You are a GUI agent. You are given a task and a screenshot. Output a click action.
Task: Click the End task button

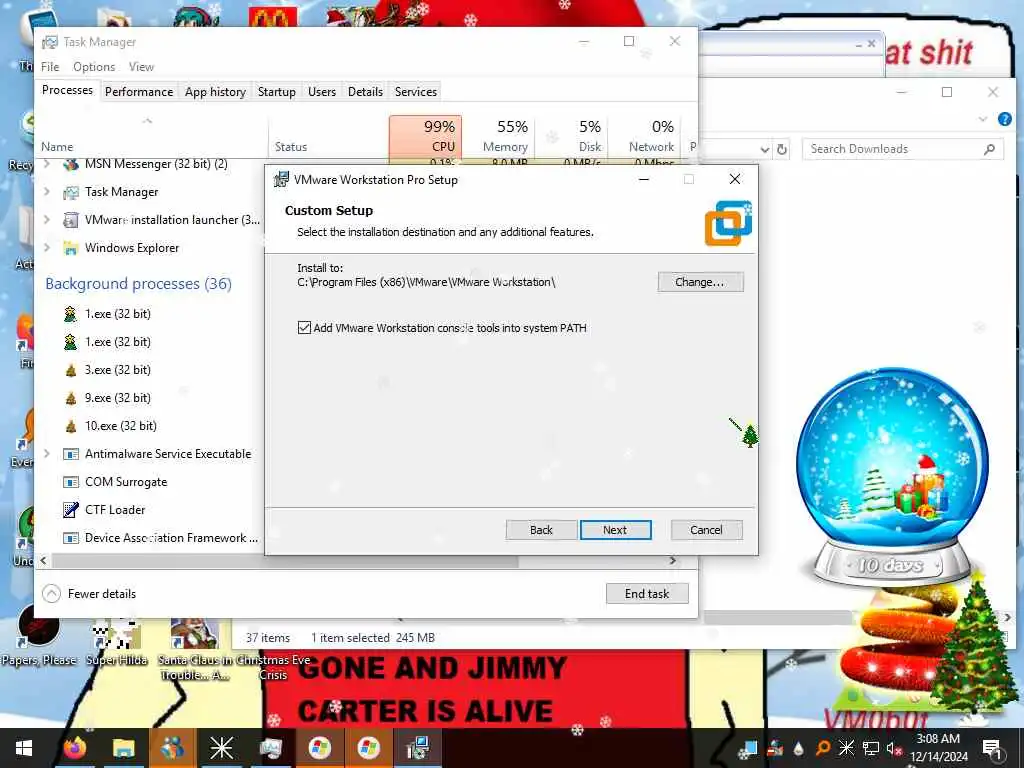tap(647, 594)
